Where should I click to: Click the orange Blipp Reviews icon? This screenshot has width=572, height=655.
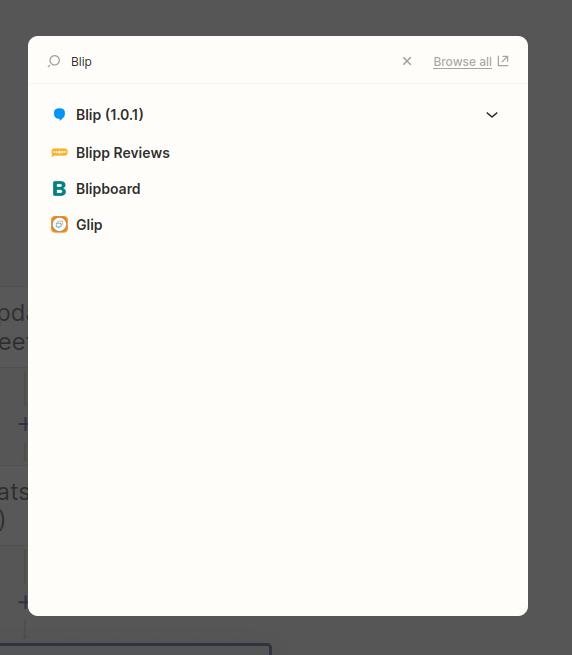pos(59,152)
